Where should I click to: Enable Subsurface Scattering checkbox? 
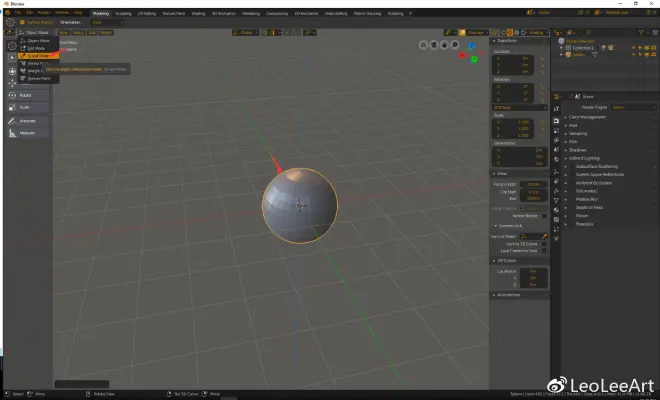(x=572, y=167)
